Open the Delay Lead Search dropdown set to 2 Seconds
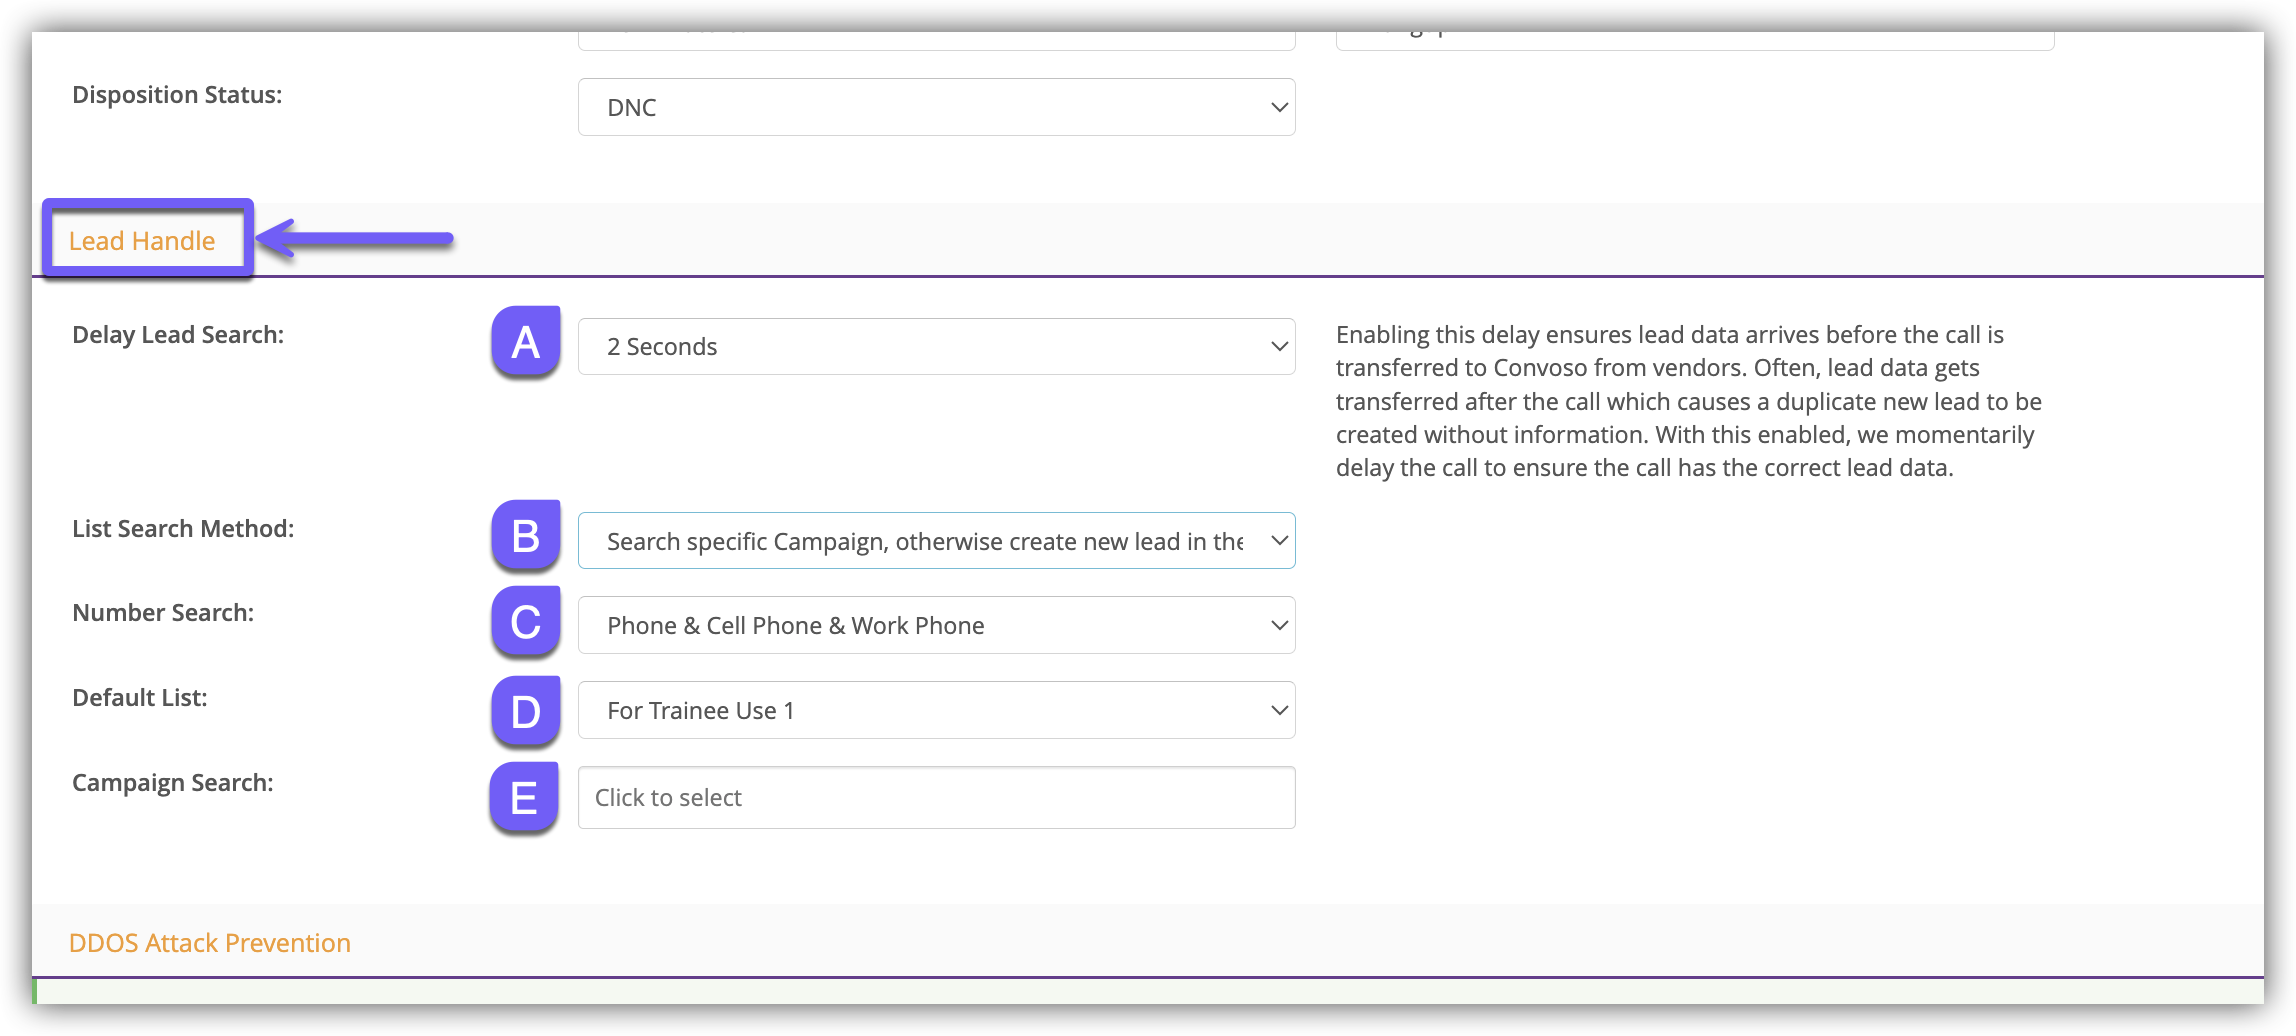The height and width of the screenshot is (1036, 2296). click(x=936, y=347)
